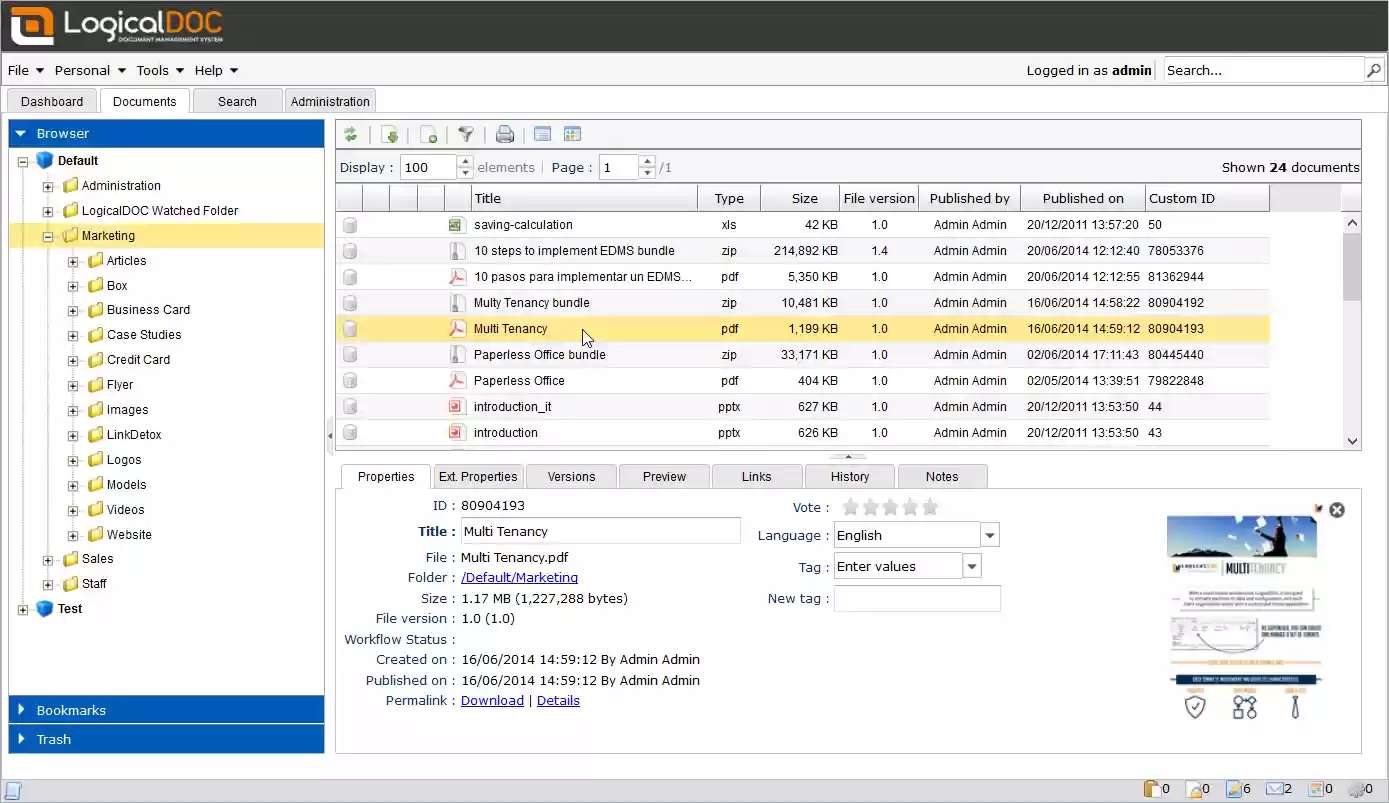Expand the Marketing subfolder Images

(72, 409)
